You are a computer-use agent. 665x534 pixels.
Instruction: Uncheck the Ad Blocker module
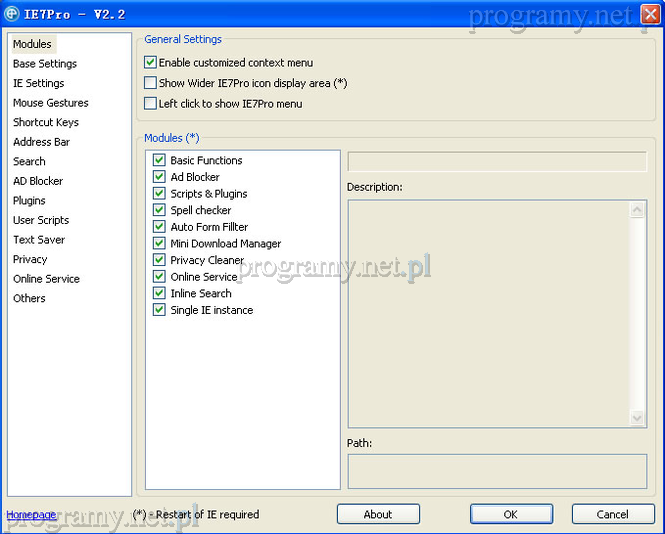tap(159, 177)
